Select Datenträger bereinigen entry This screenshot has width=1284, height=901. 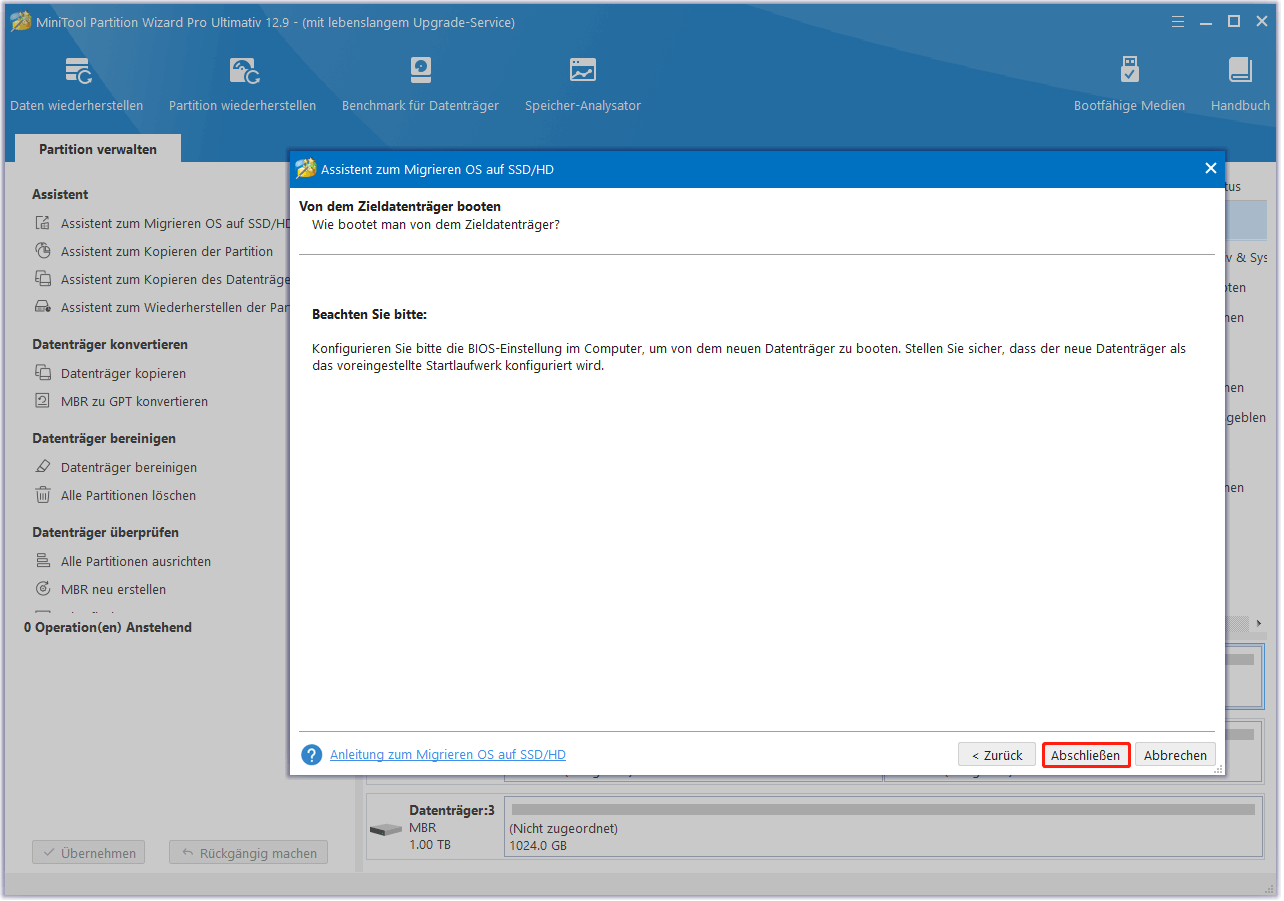(x=129, y=467)
